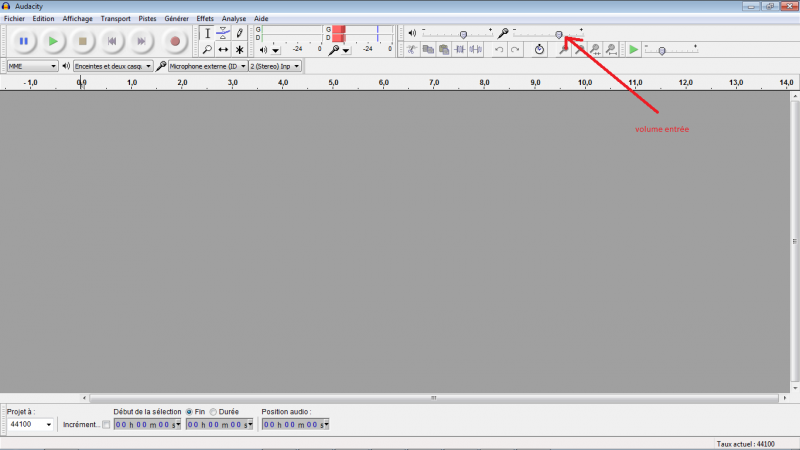This screenshot has width=800, height=450.
Task: Select the Fin radio button
Action: [189, 412]
